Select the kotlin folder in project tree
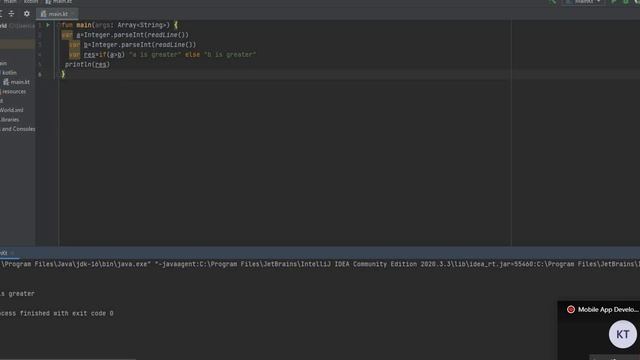640x360 pixels. click(x=9, y=73)
